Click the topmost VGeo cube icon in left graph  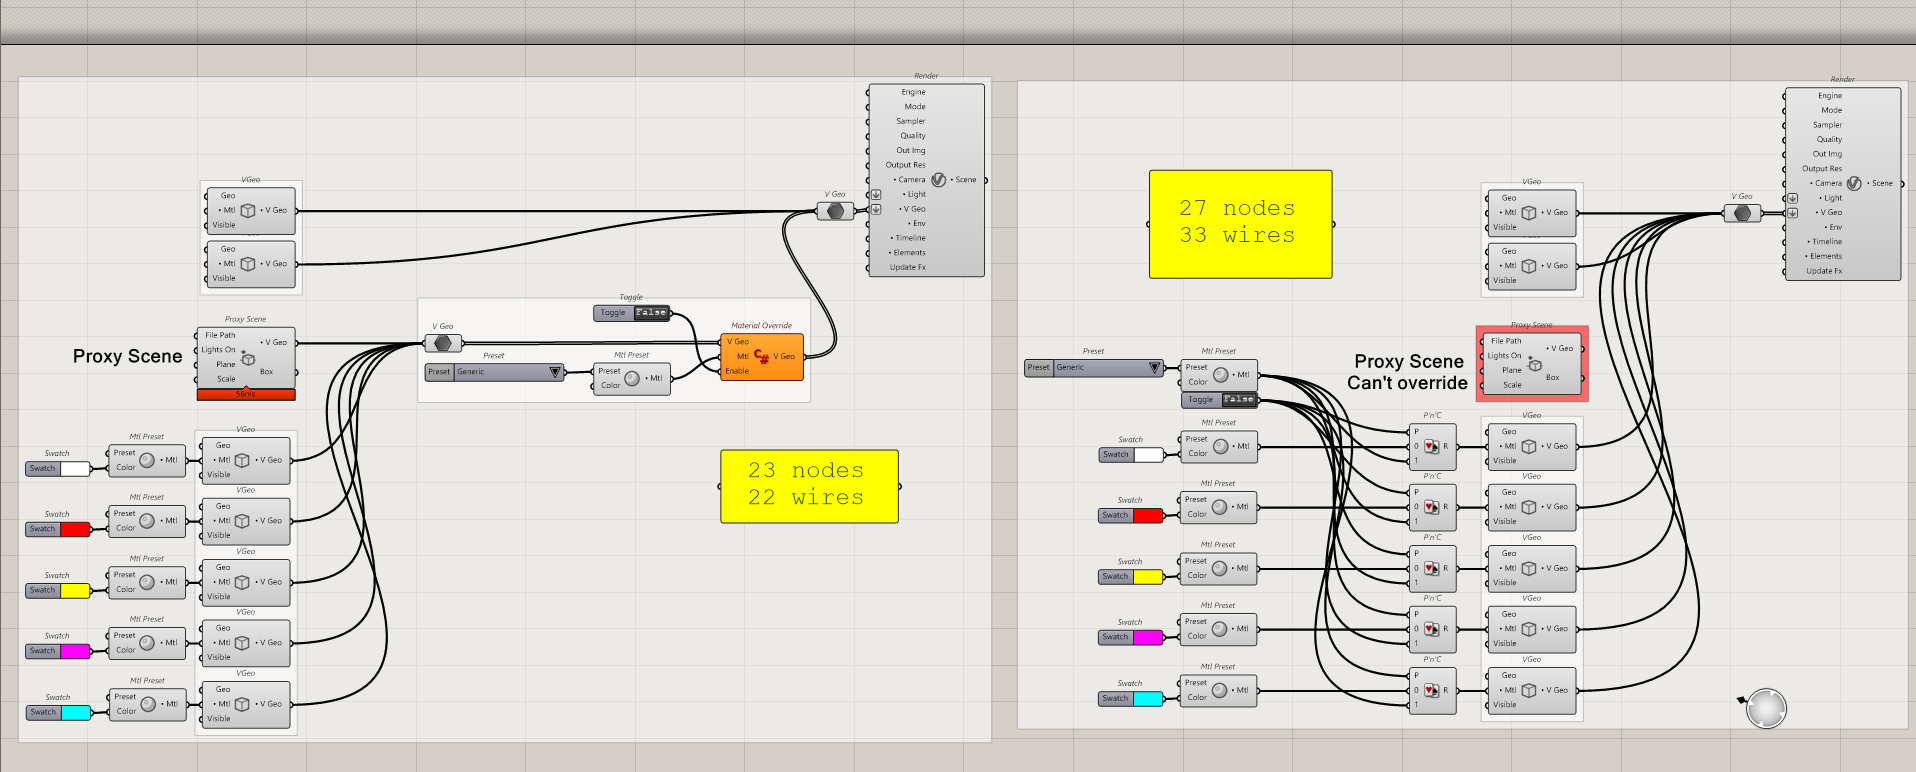point(248,210)
